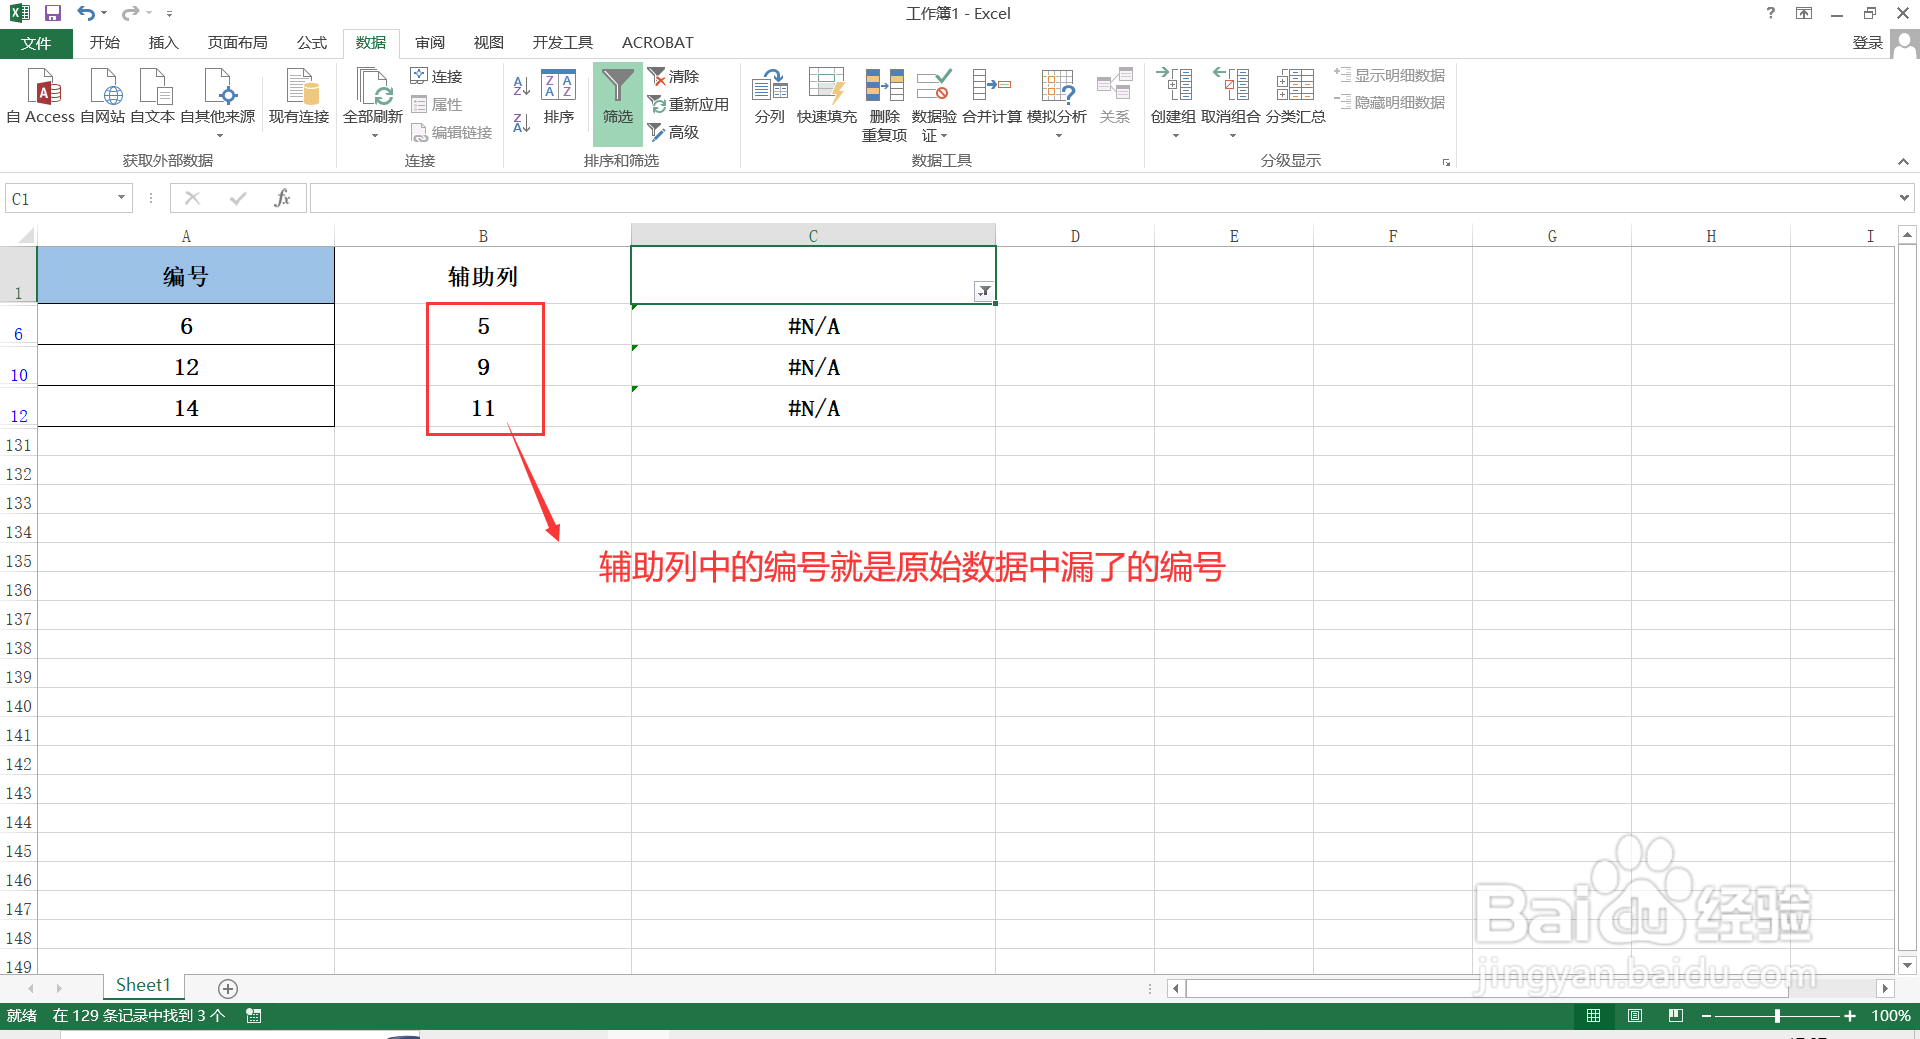Screen dimensions: 1920x1039
Task: Clear the filter (清除)
Action: point(674,76)
